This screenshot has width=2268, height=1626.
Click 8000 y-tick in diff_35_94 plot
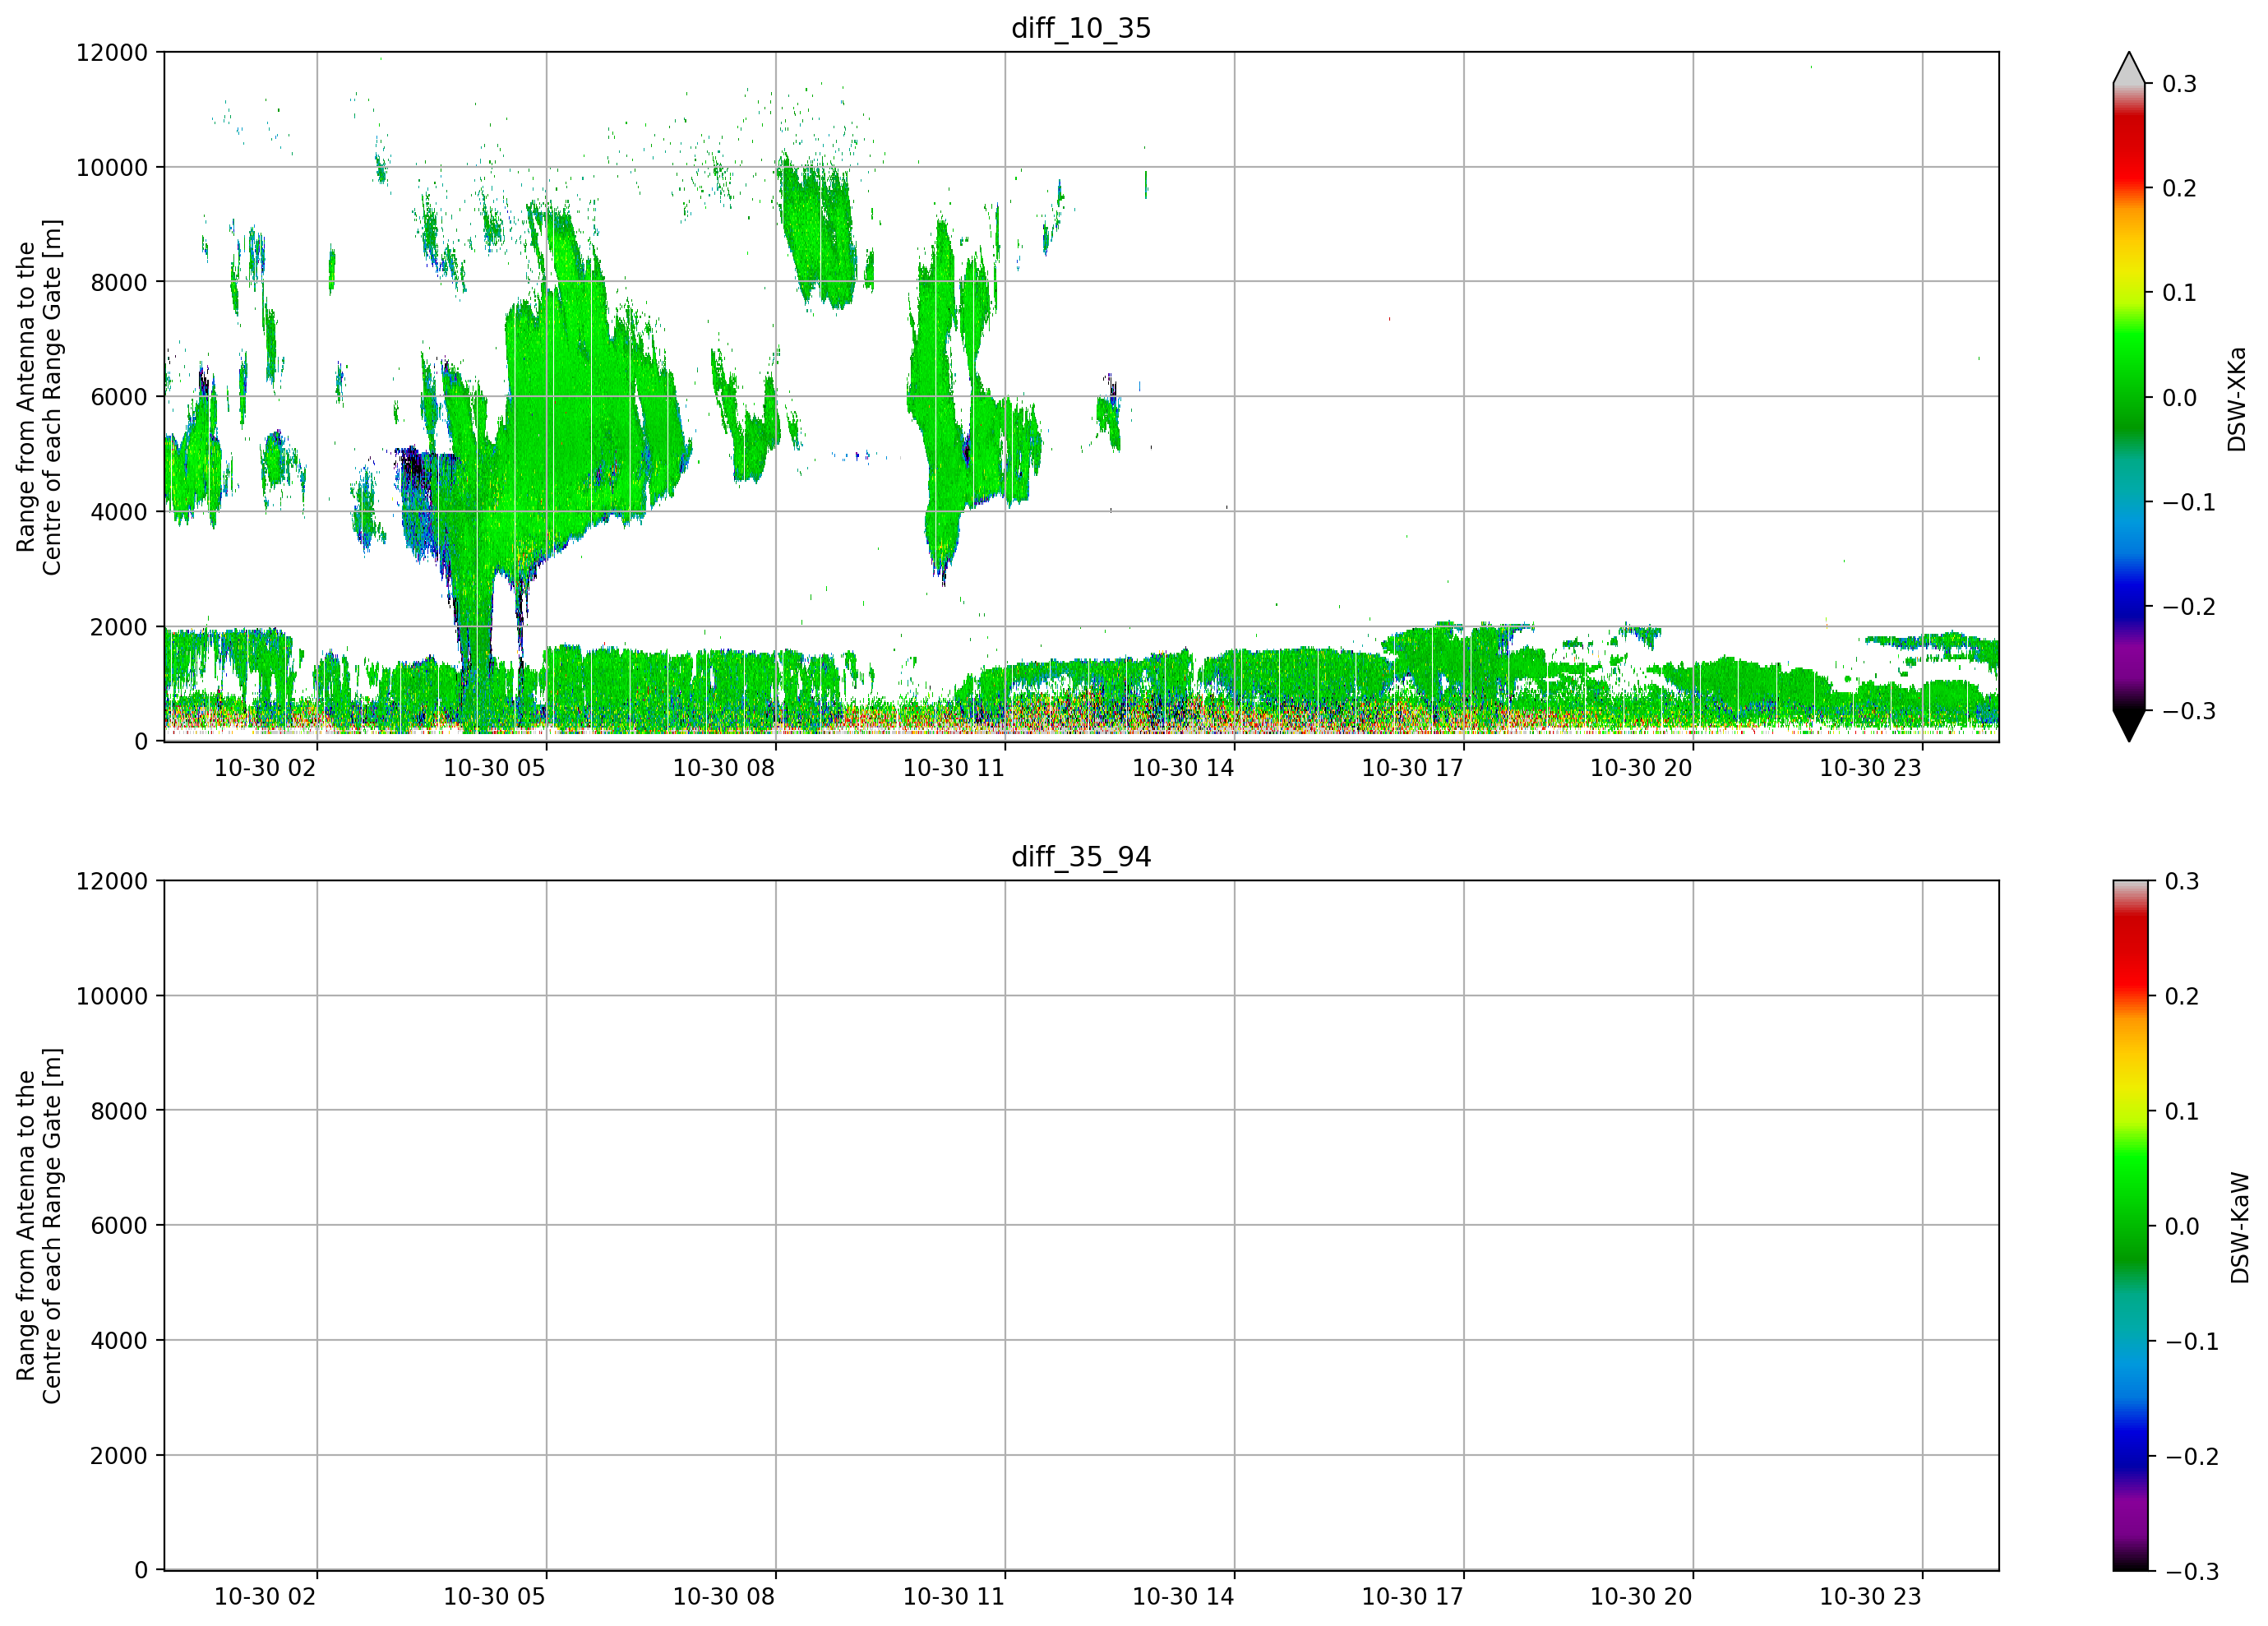119,1111
